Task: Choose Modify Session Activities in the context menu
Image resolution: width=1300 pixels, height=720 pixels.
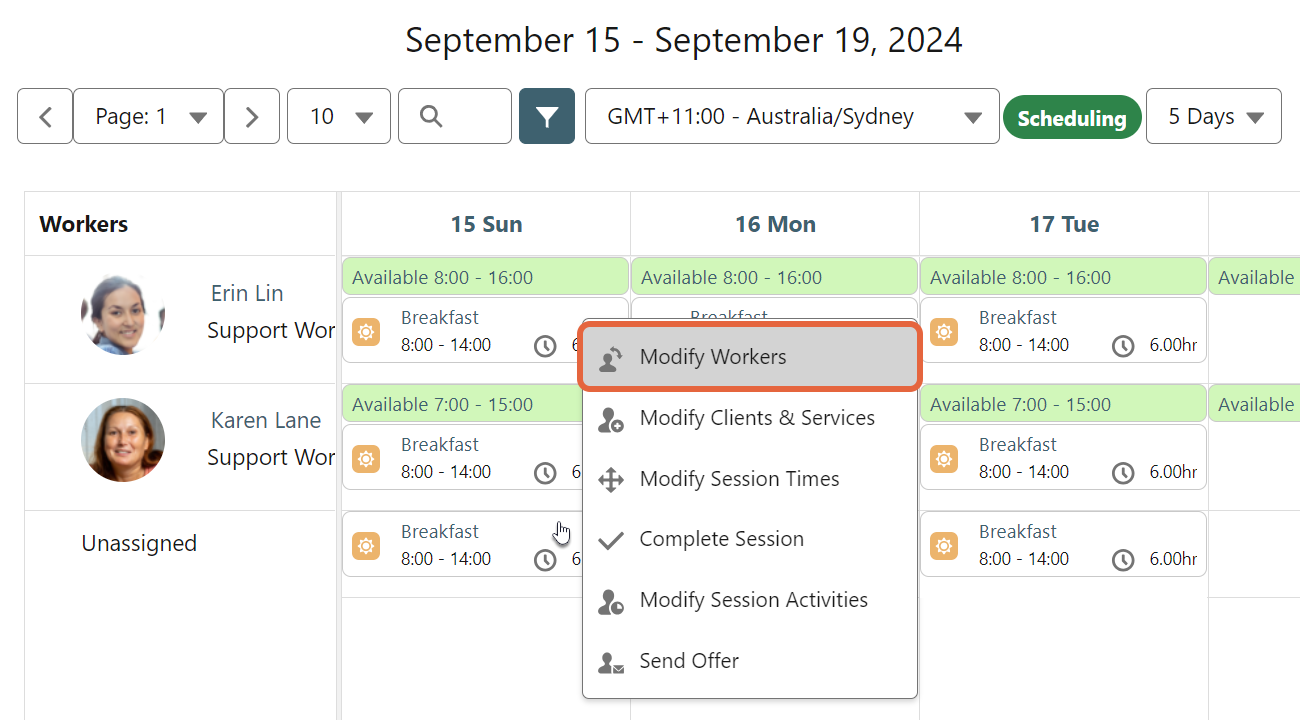Action: pyautogui.click(x=753, y=600)
